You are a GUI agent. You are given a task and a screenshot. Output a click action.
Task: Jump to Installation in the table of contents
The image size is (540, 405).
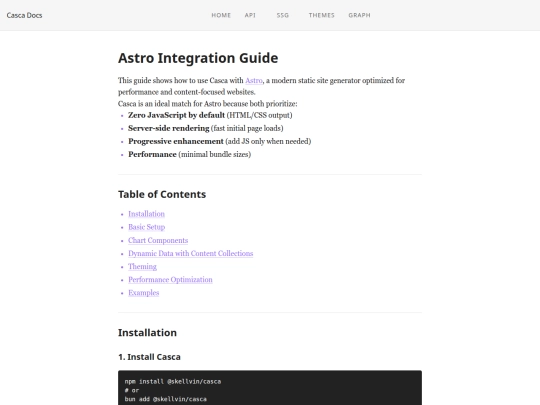tap(146, 214)
